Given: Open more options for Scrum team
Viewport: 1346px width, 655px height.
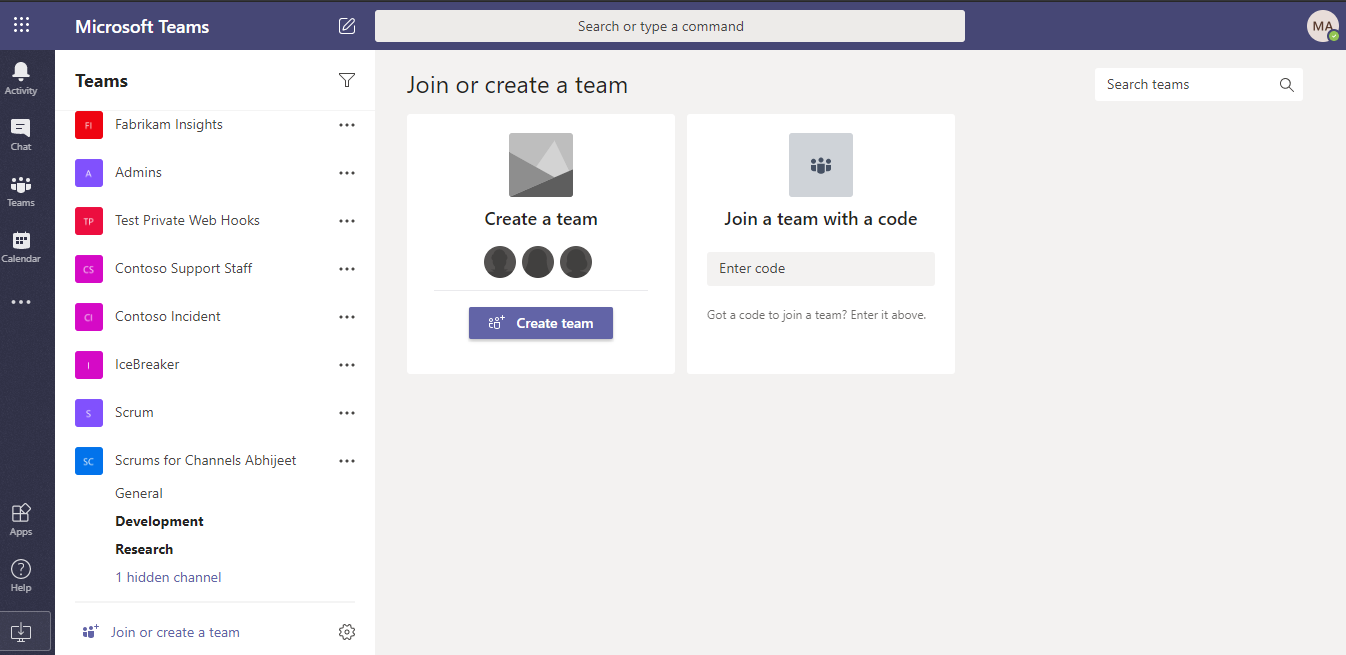Looking at the screenshot, I should tap(347, 413).
